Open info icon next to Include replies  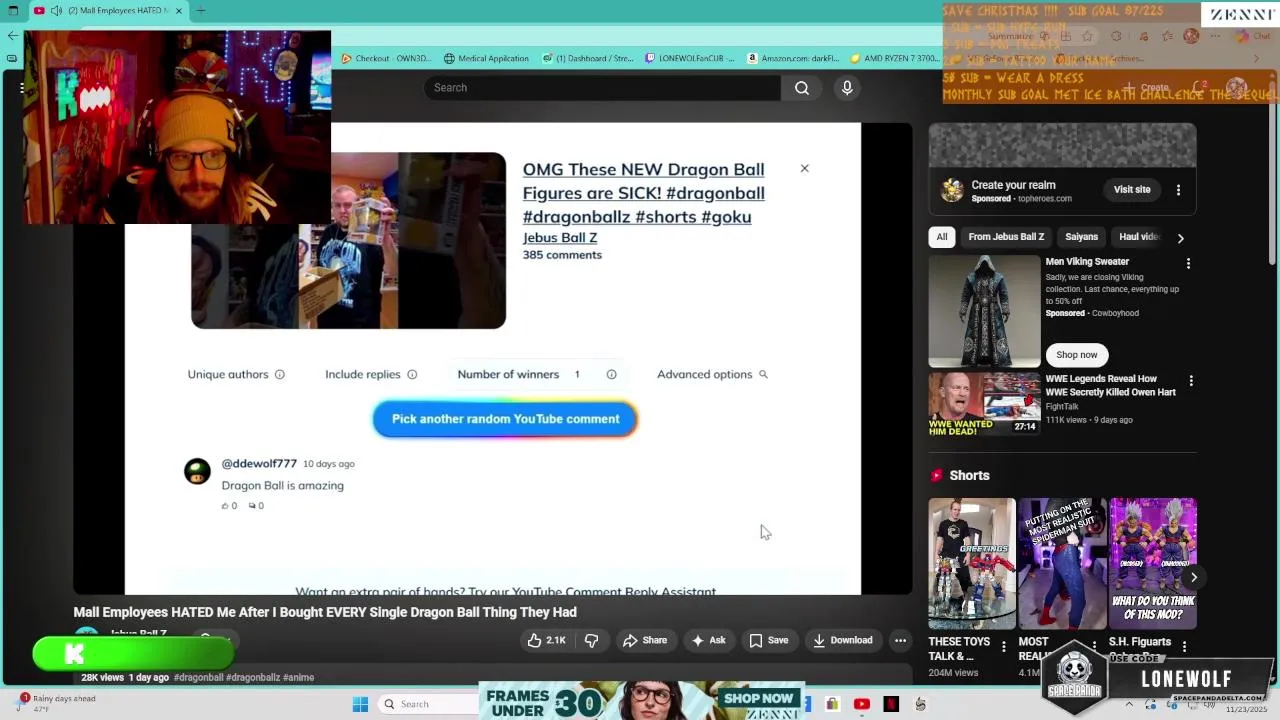click(412, 374)
